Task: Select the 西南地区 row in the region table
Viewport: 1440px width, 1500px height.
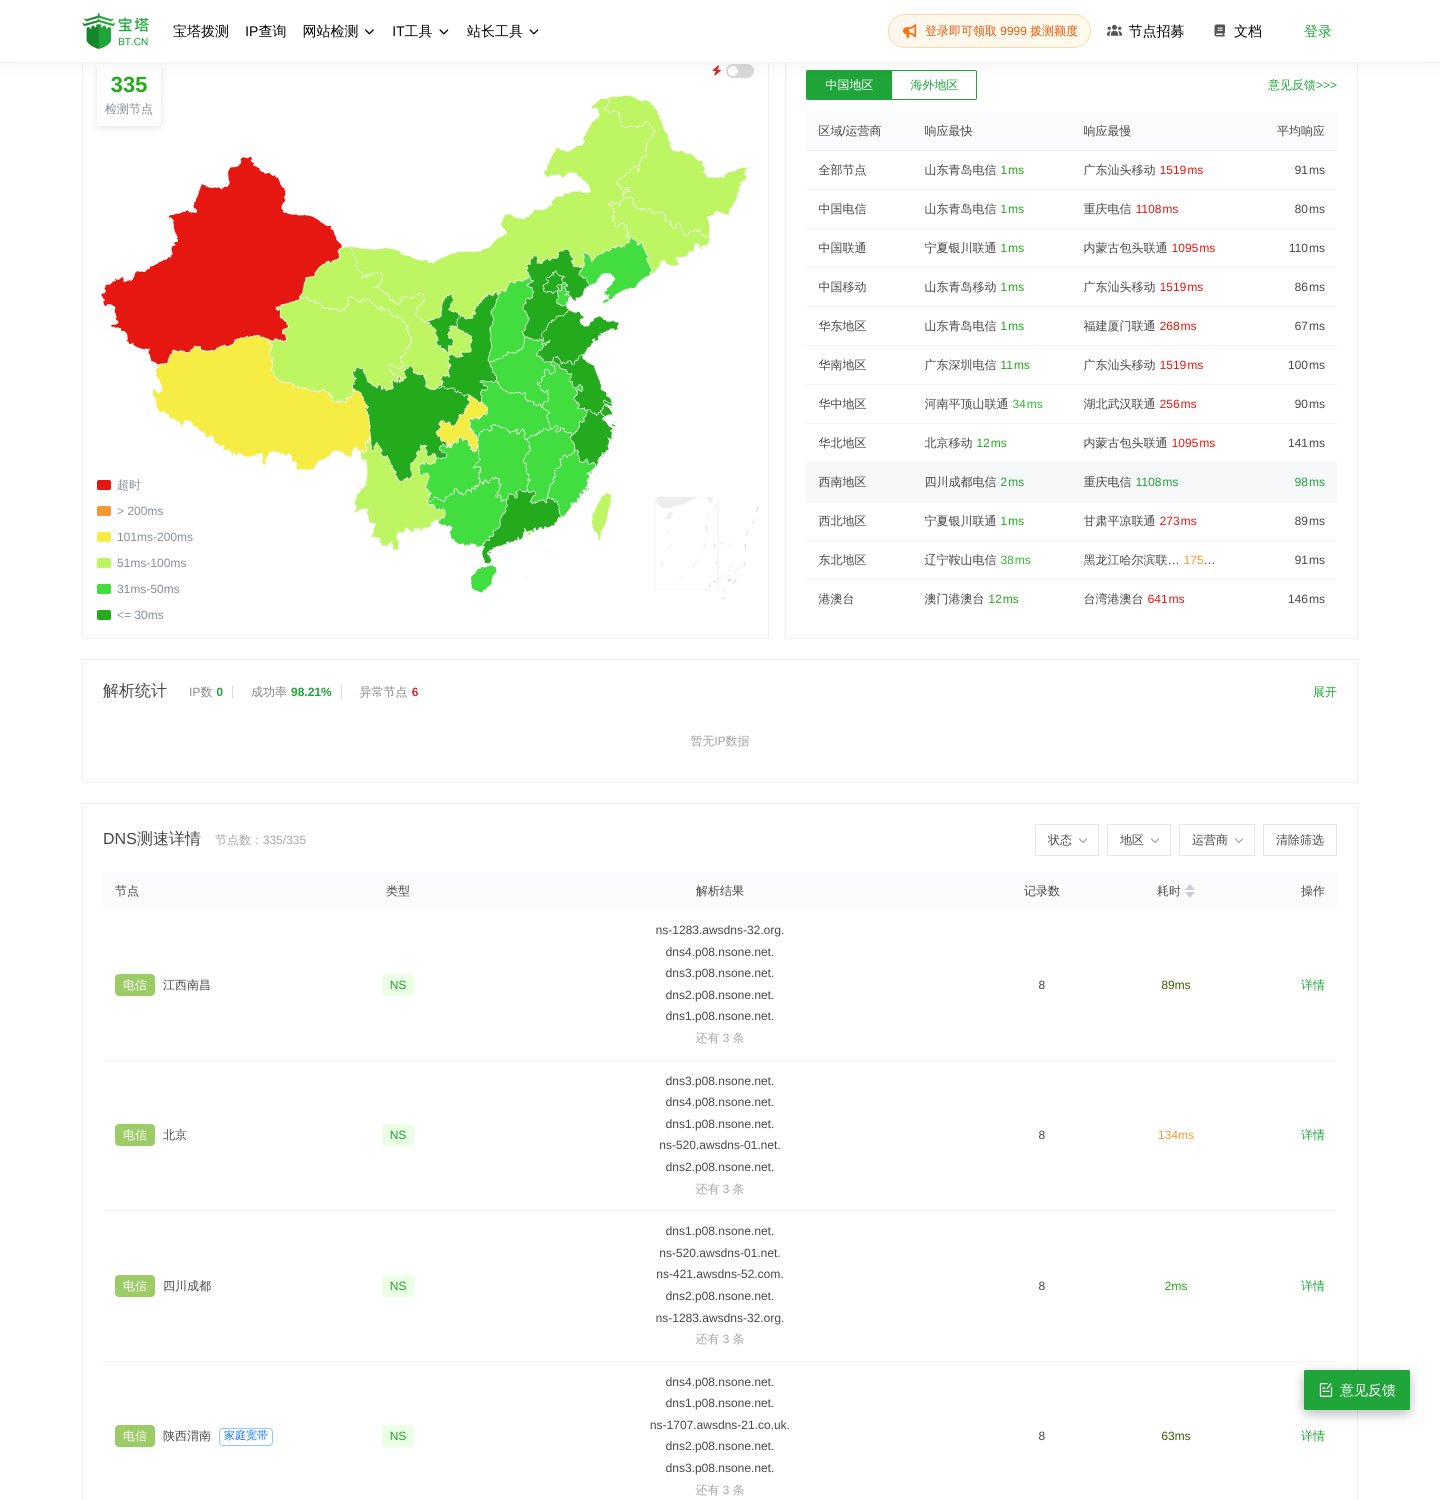Action: point(1071,482)
